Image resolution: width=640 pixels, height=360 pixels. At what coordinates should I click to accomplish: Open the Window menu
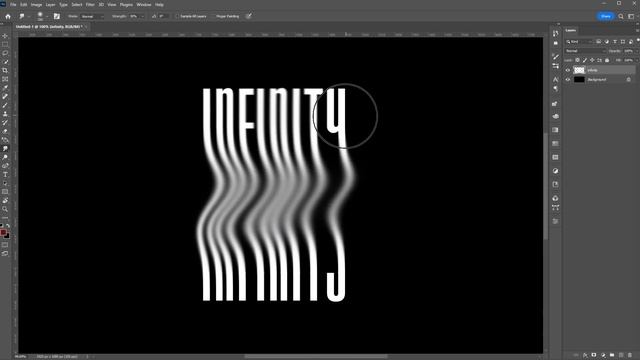pos(144,4)
